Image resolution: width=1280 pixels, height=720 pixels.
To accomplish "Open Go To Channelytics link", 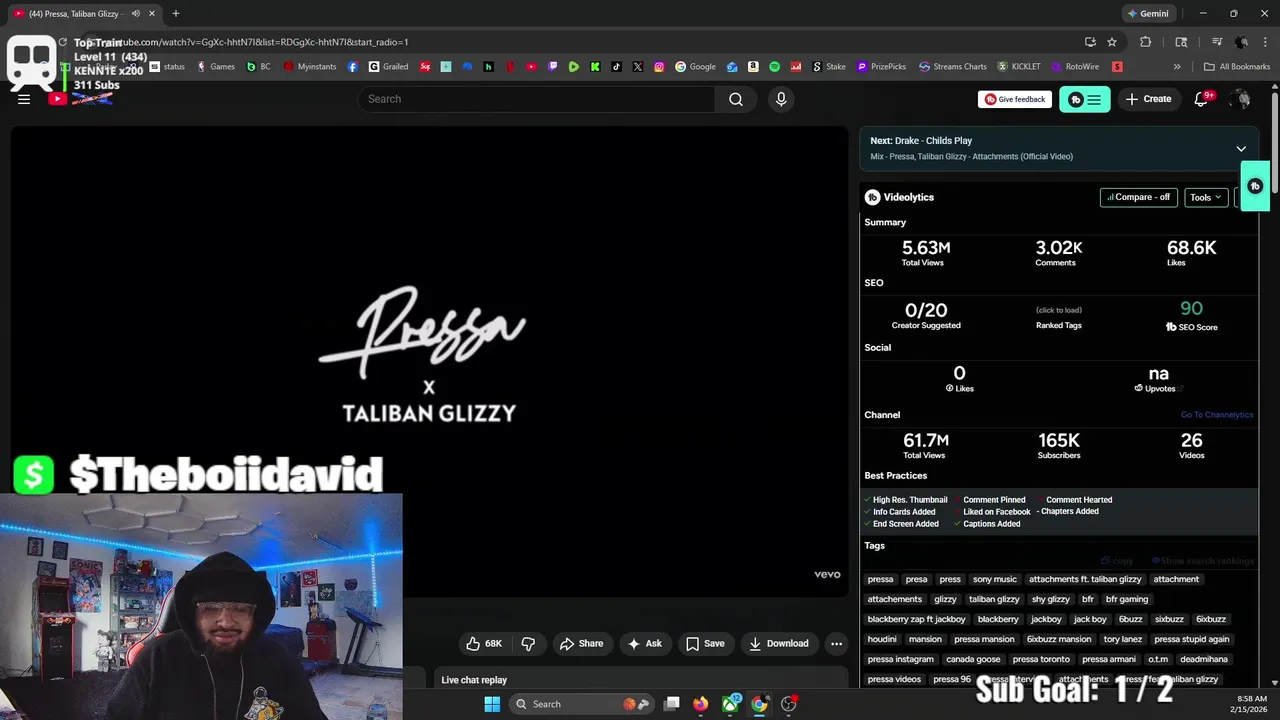I will [1216, 415].
